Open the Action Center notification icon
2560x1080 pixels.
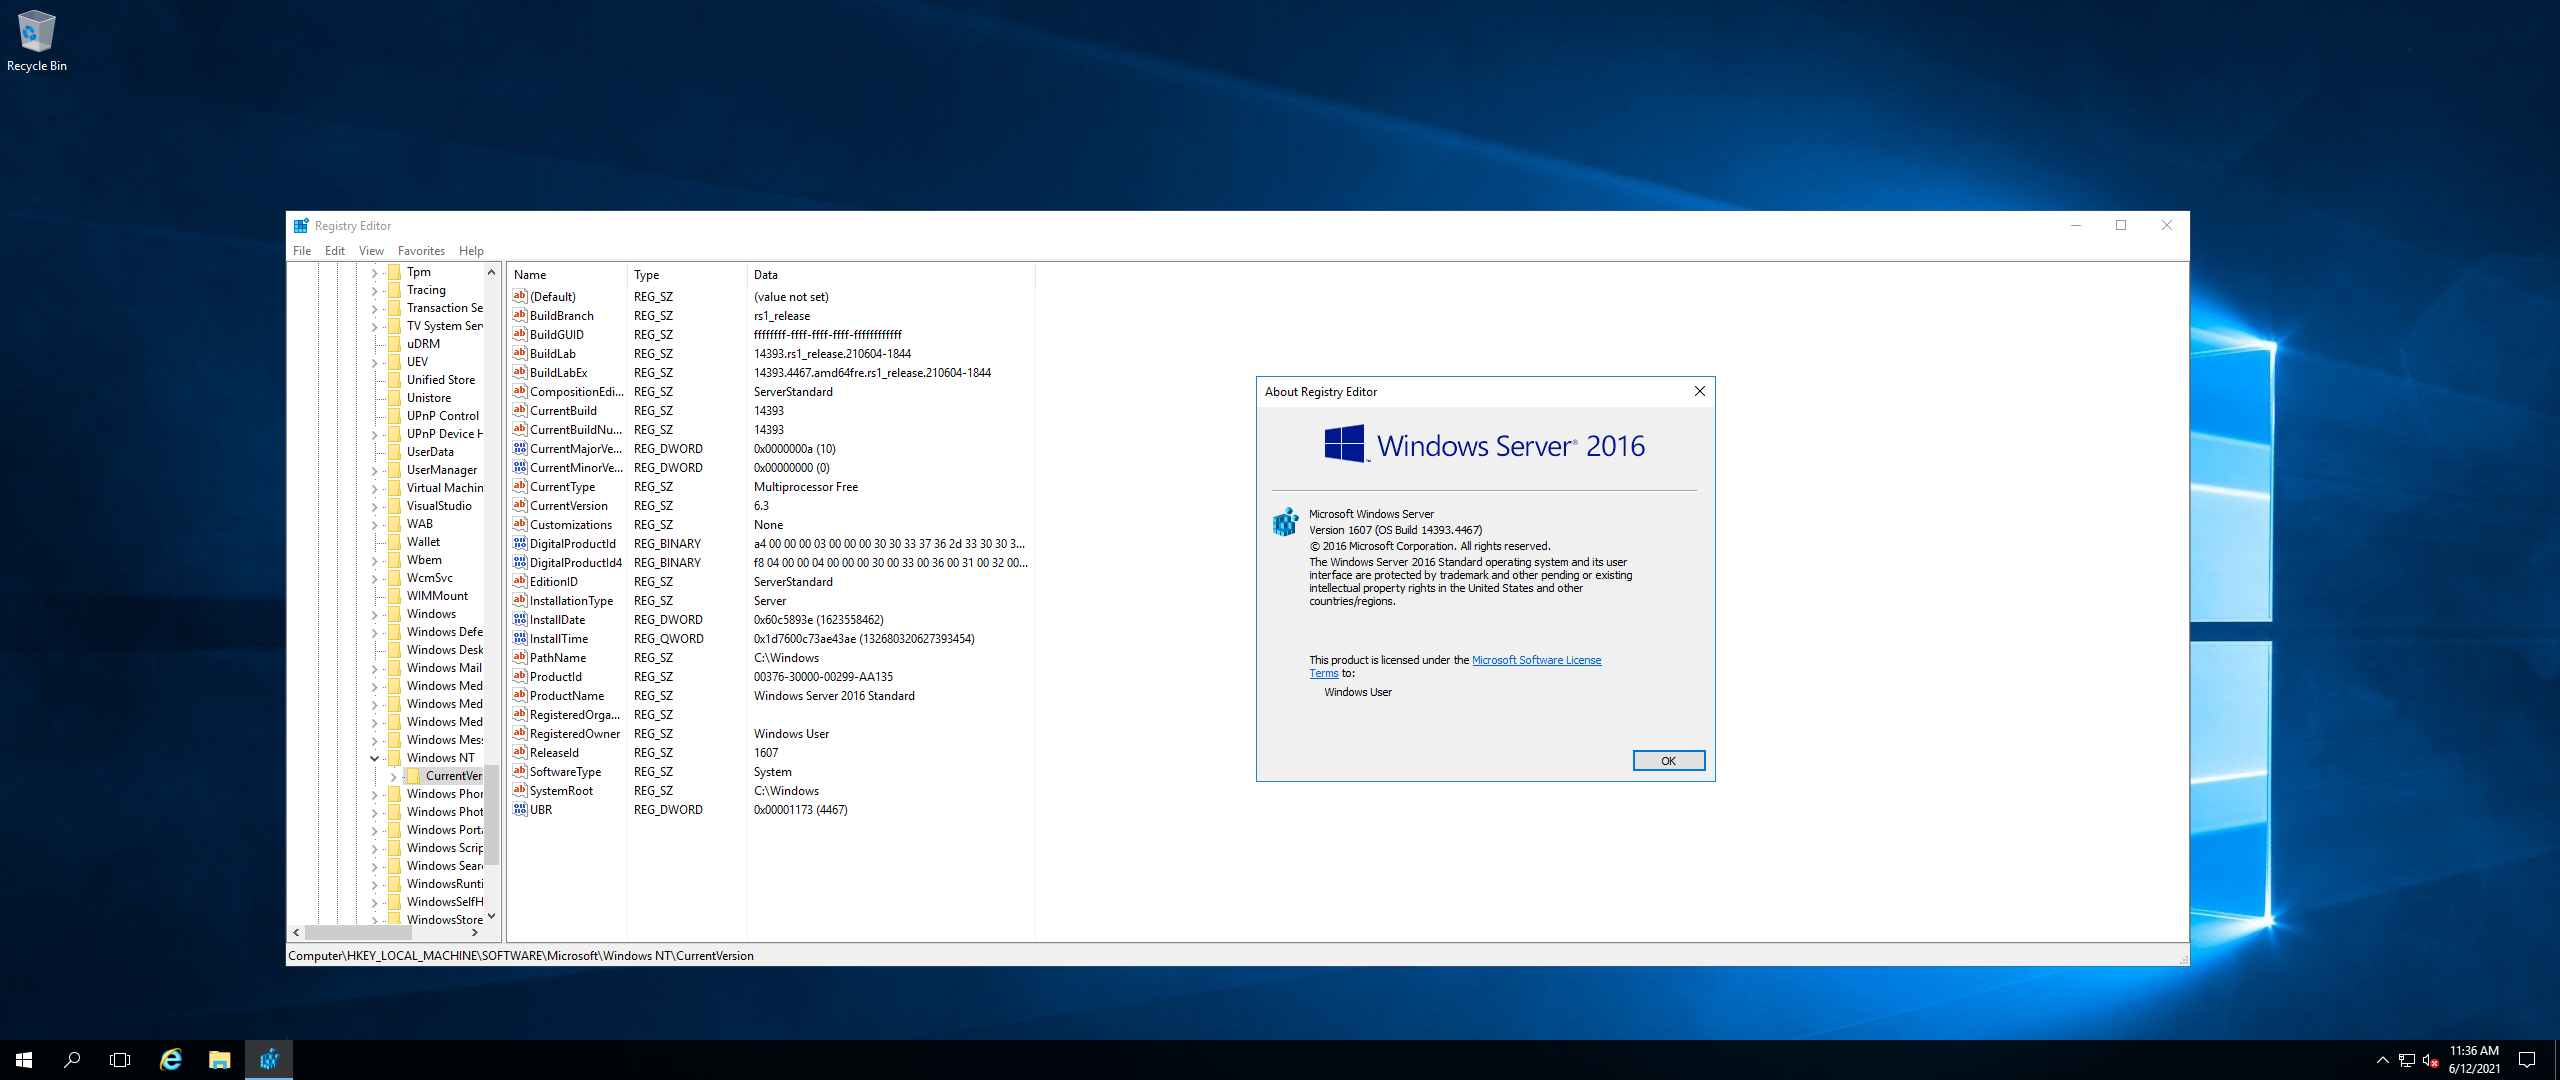(2527, 1060)
